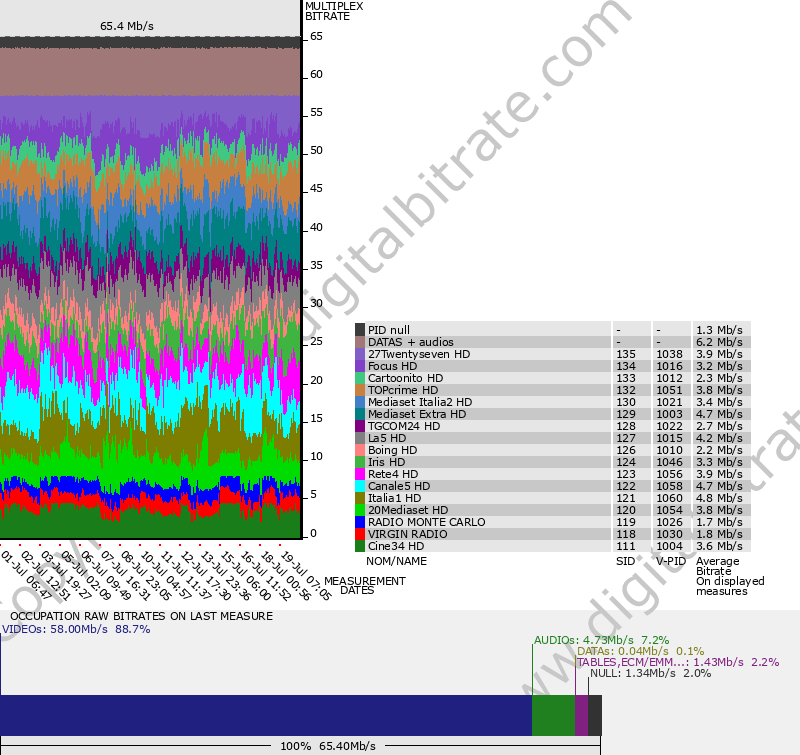The height and width of the screenshot is (755, 800).
Task: Click the NULL 1.34Mb/s 2.0% label
Action: pos(651,673)
